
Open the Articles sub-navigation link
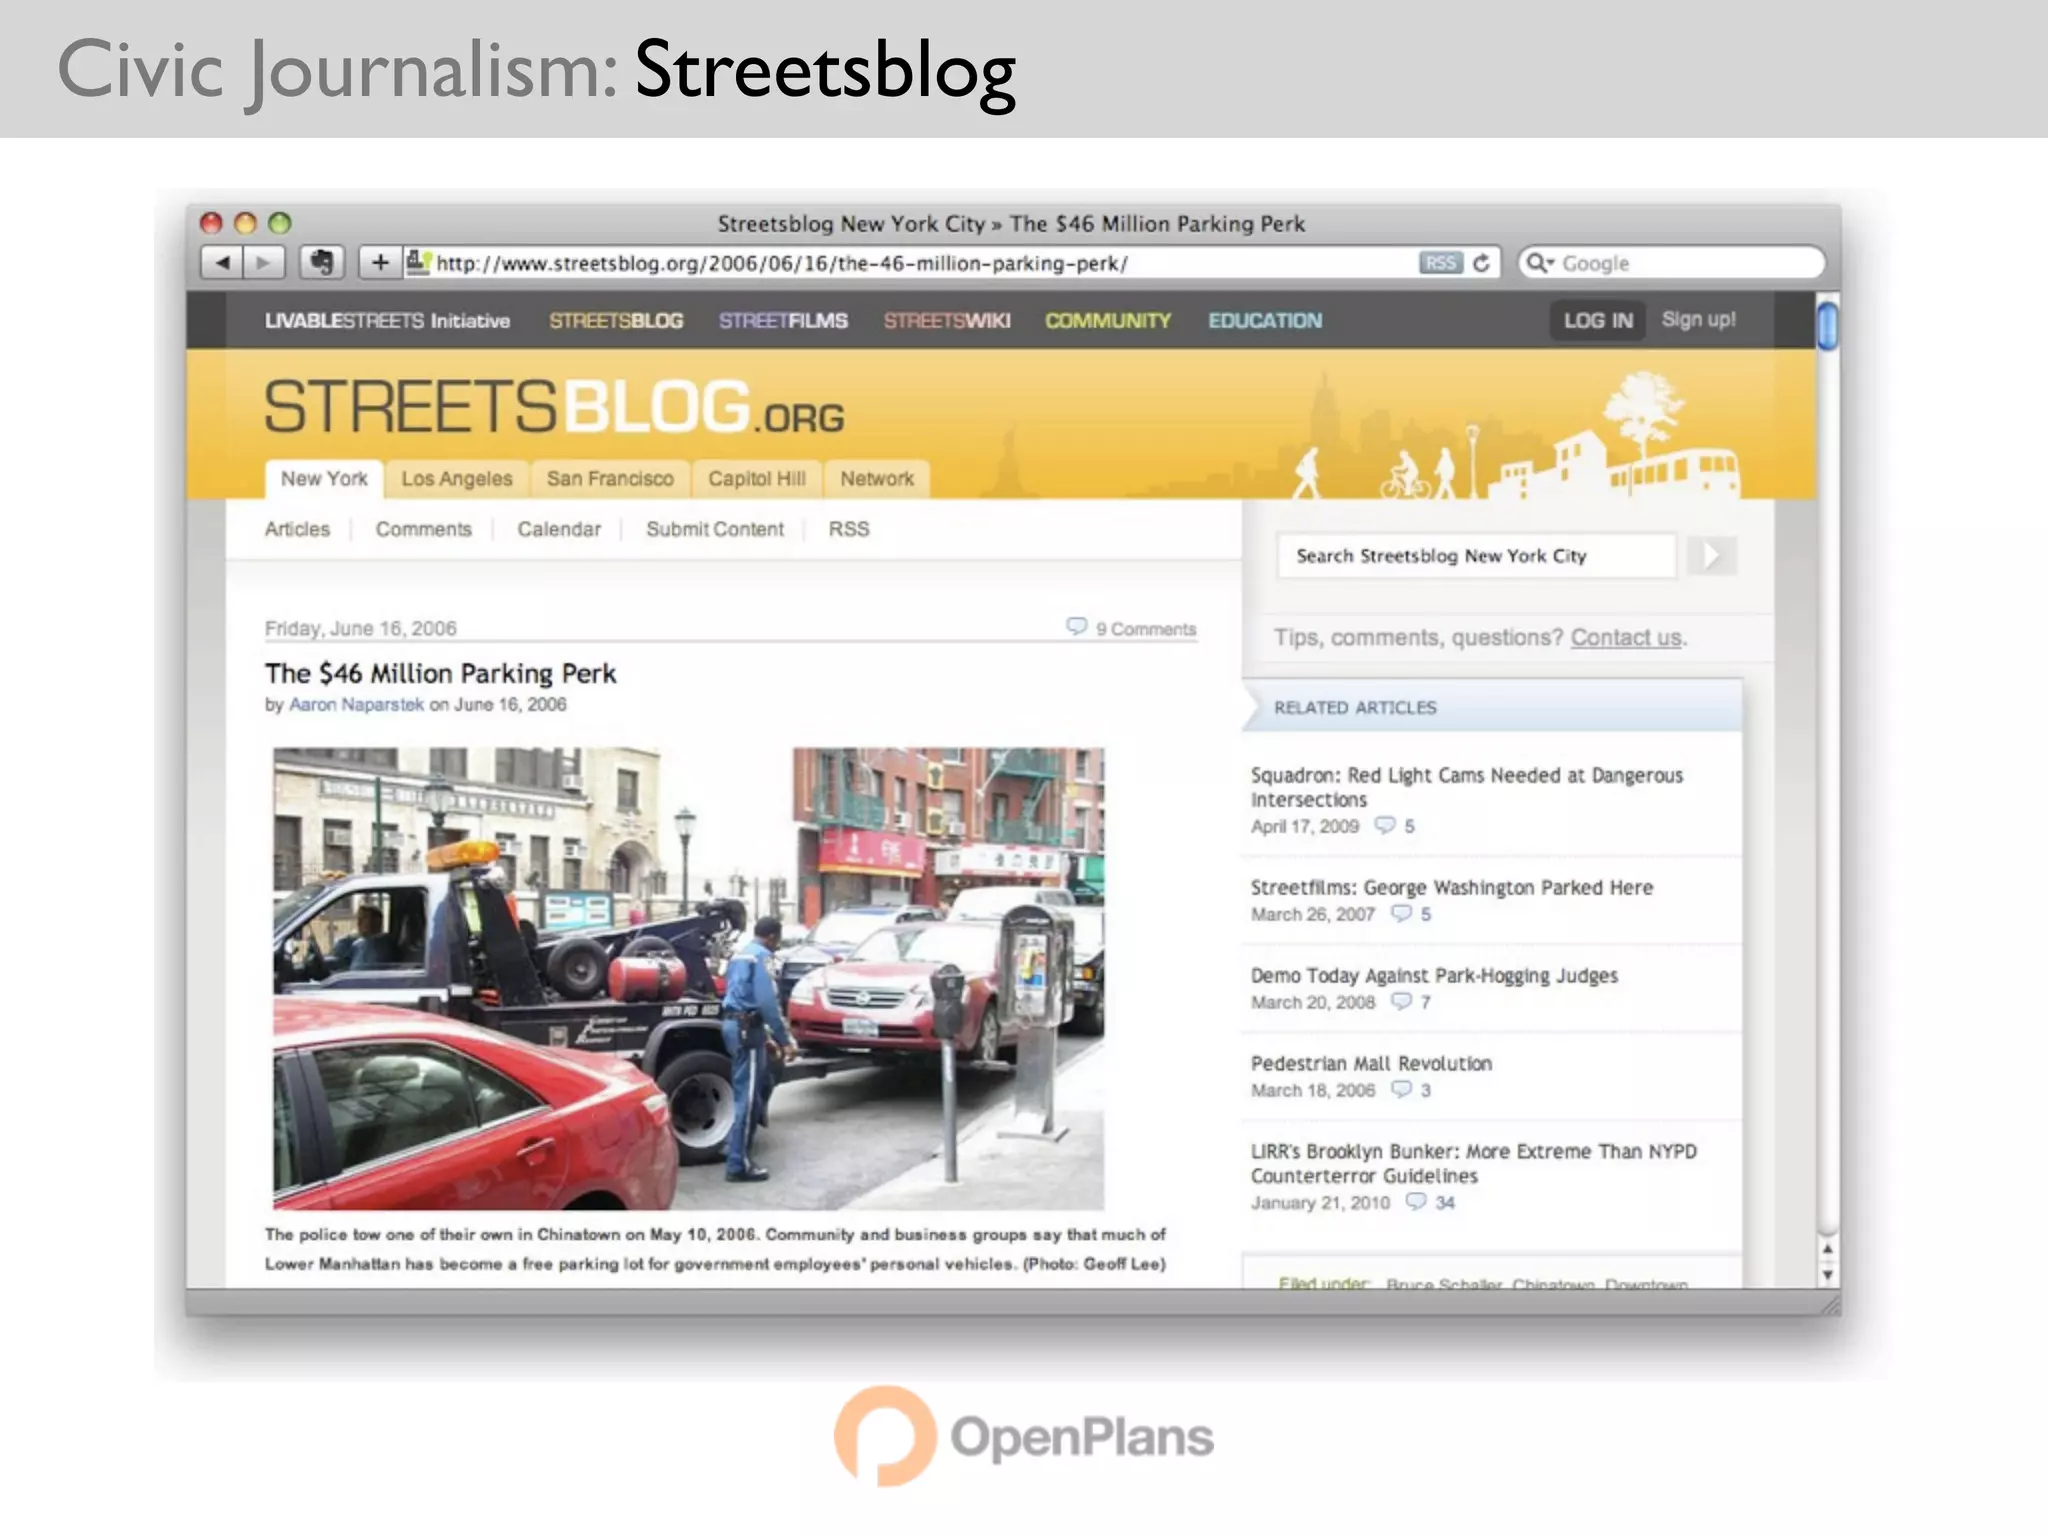coord(297,529)
